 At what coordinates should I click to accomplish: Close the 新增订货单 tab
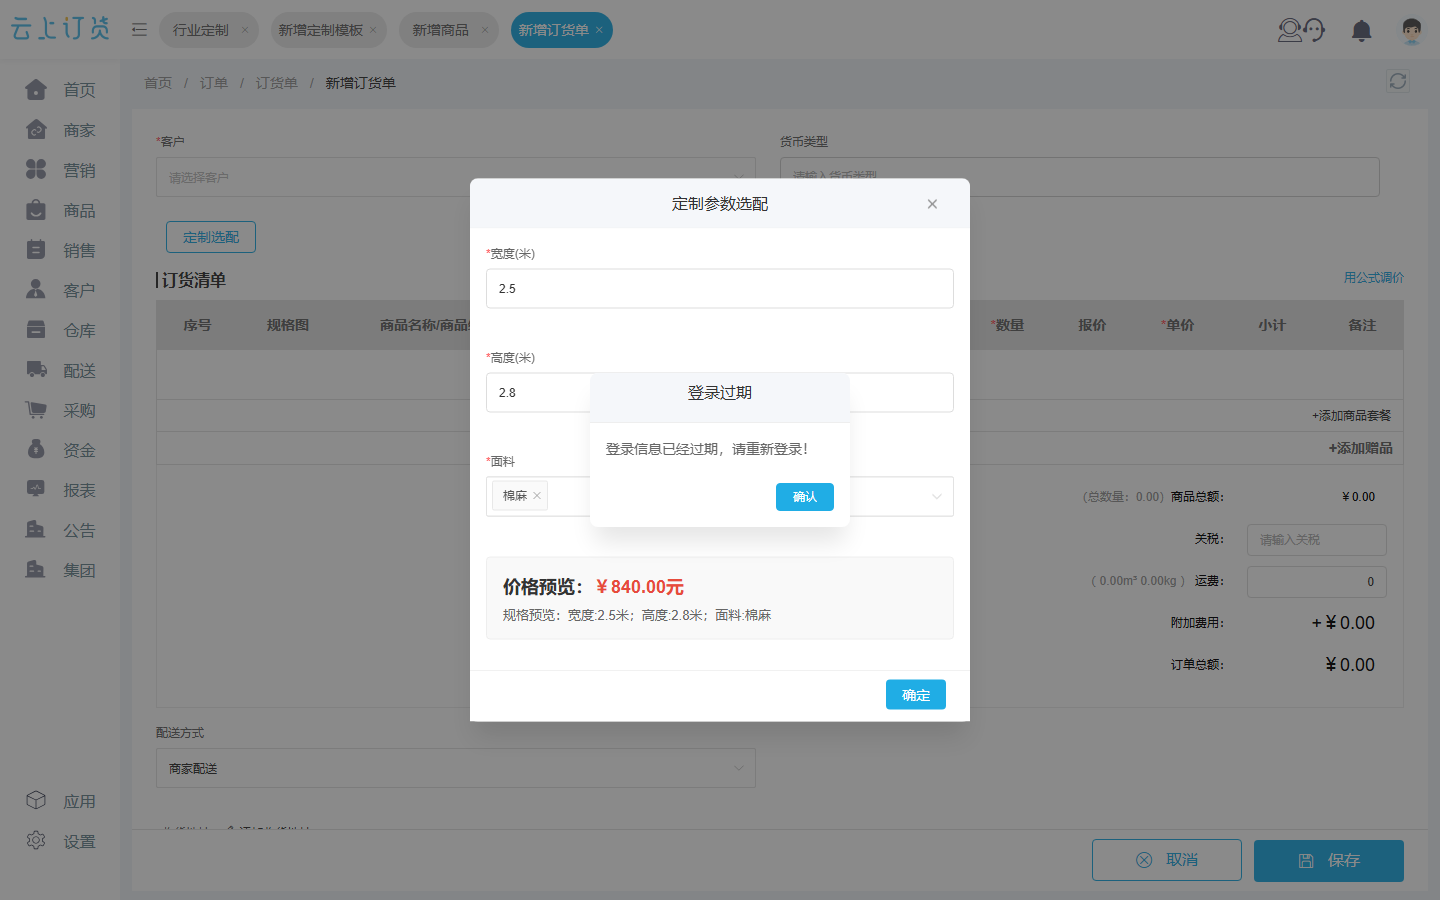coord(599,30)
